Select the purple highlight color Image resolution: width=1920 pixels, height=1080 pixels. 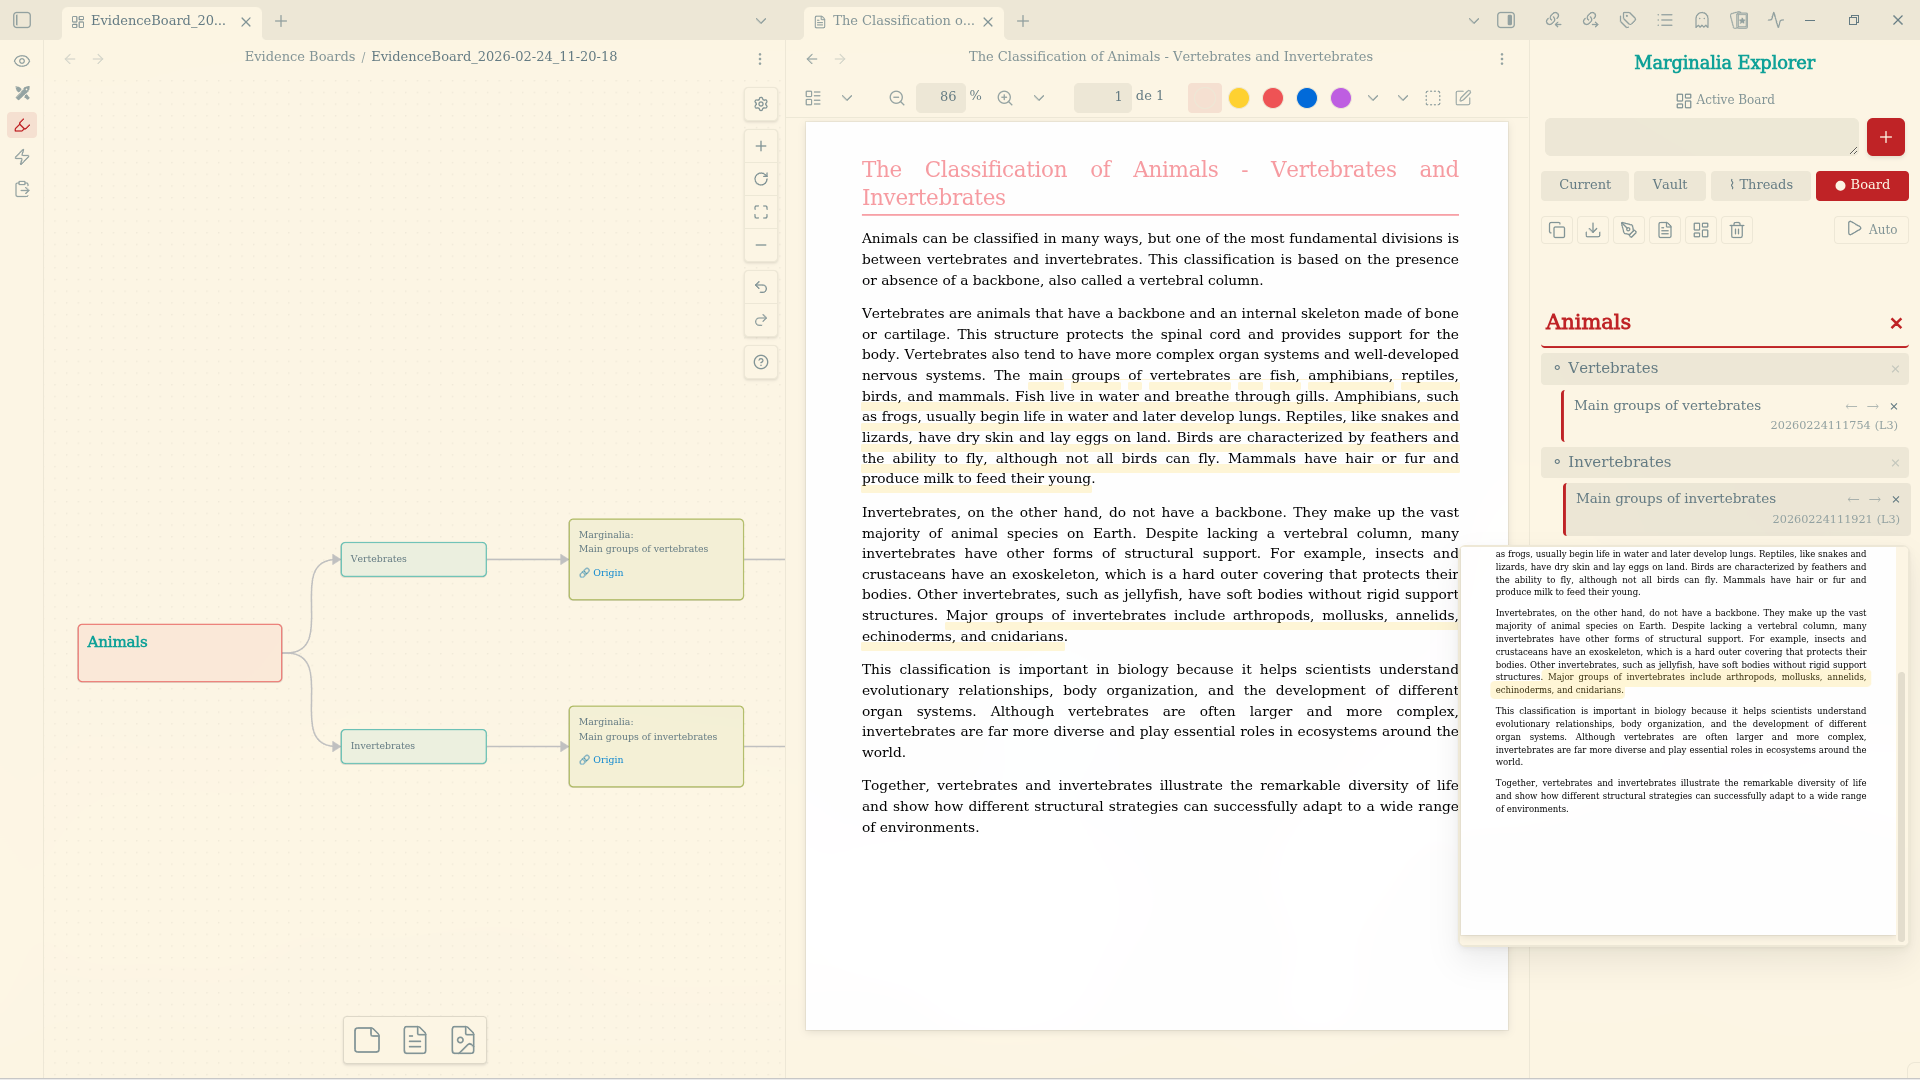click(x=1341, y=98)
